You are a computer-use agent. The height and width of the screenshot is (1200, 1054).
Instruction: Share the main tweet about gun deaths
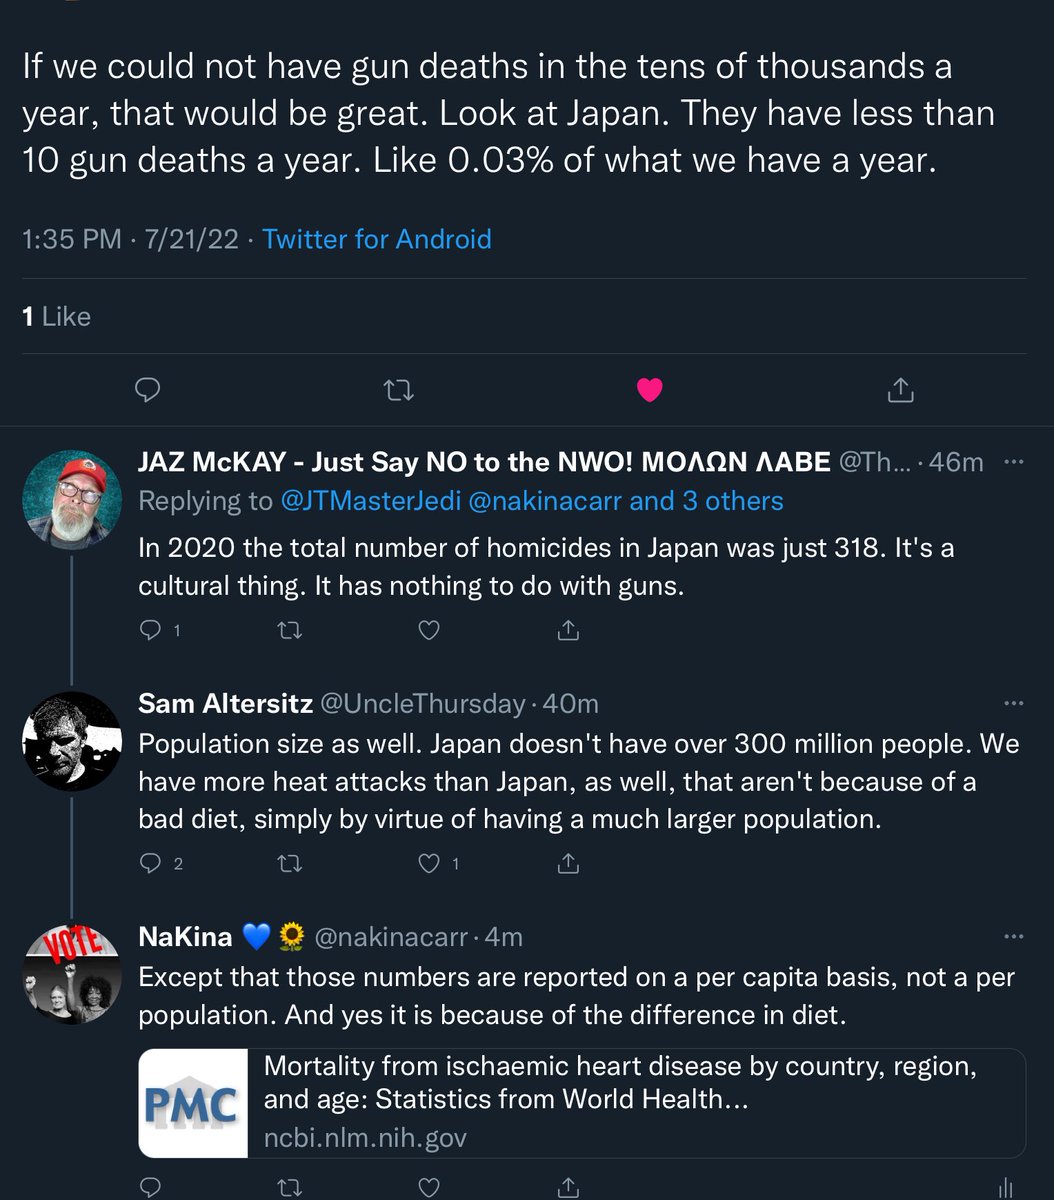(901, 390)
